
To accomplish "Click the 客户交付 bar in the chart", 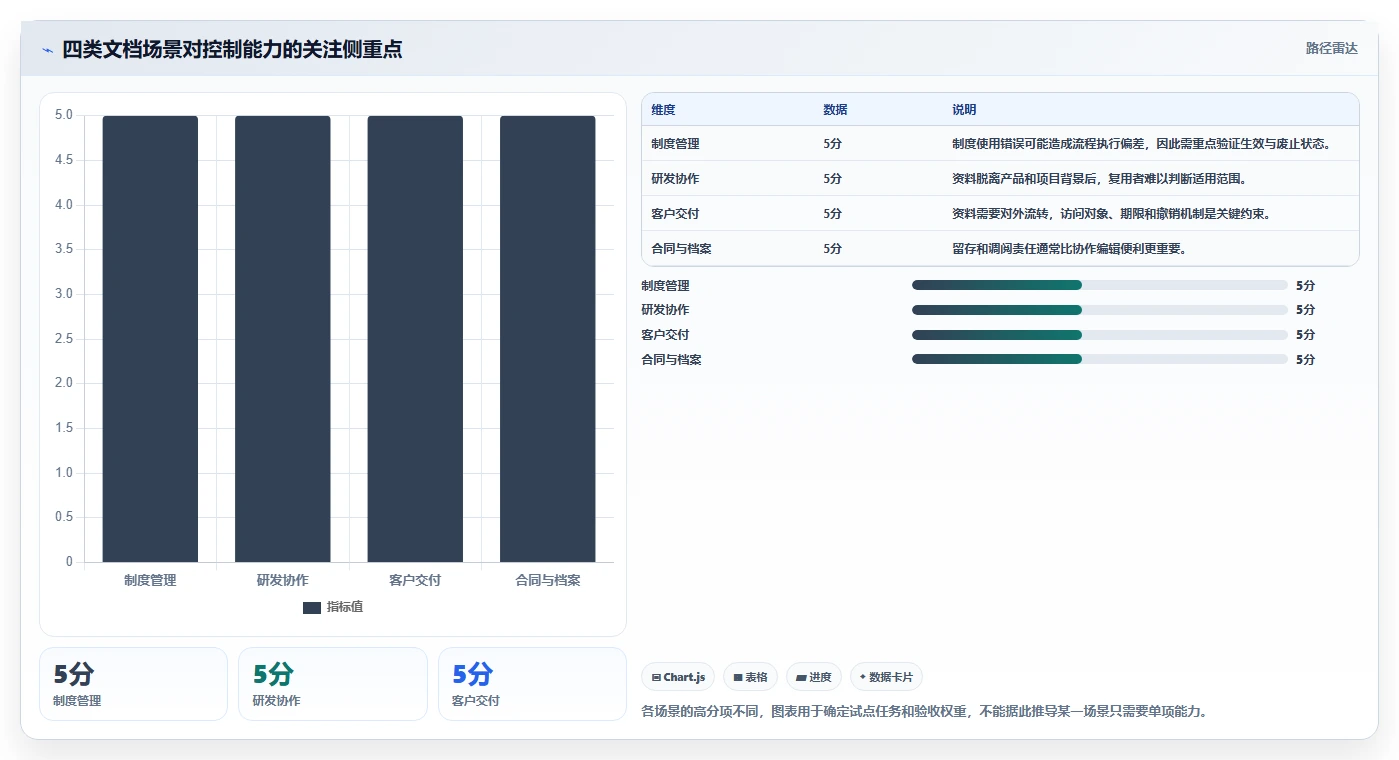I will (415, 339).
